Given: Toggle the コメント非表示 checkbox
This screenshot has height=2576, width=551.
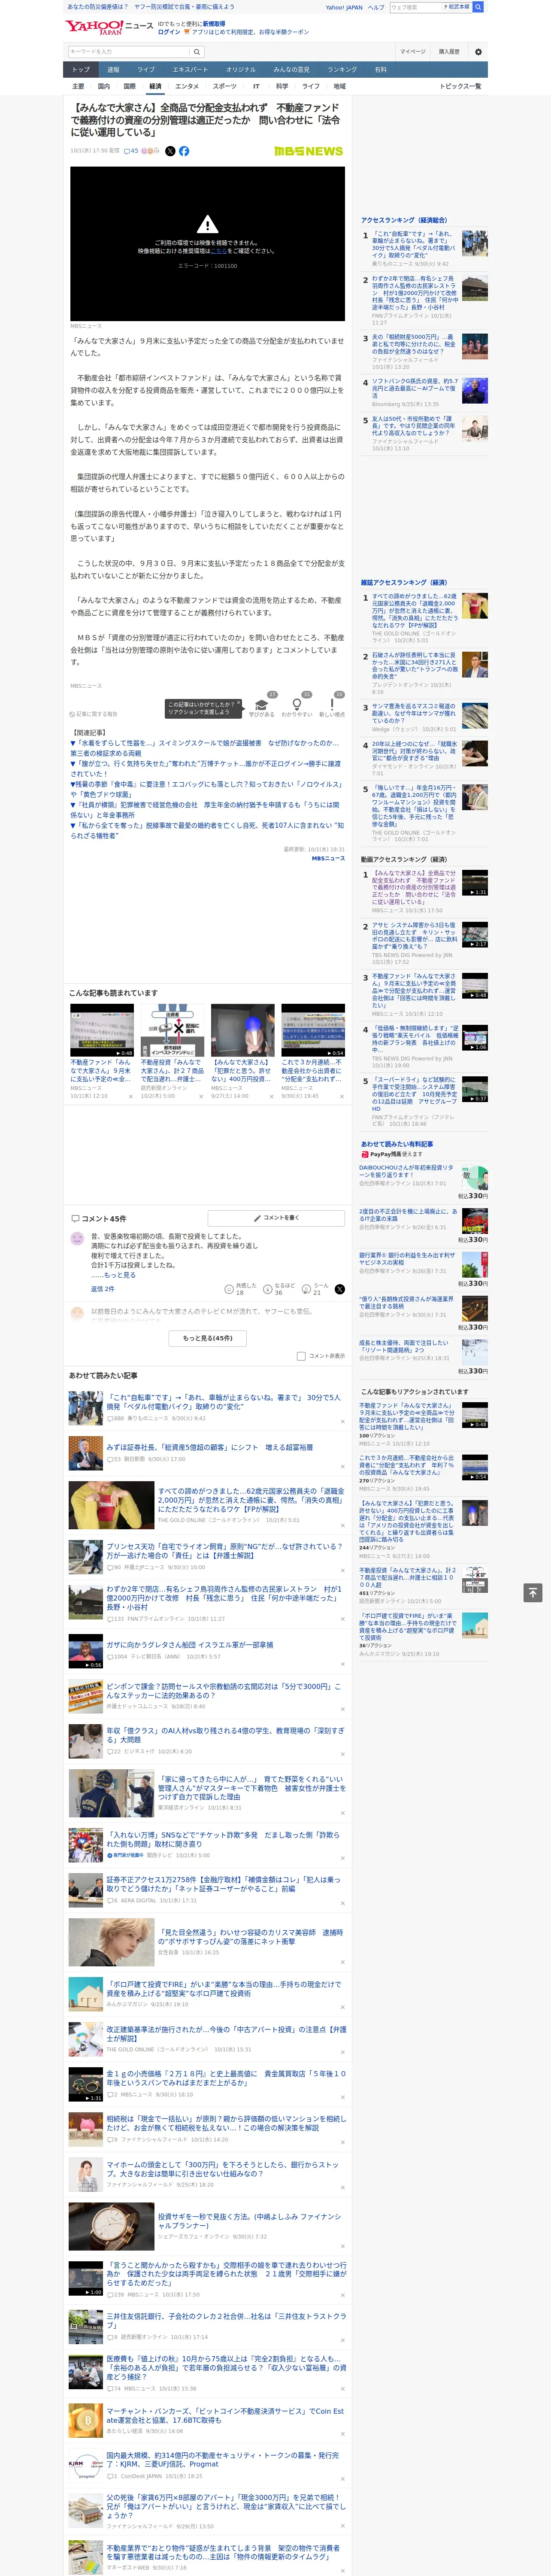Looking at the screenshot, I should click(301, 1356).
